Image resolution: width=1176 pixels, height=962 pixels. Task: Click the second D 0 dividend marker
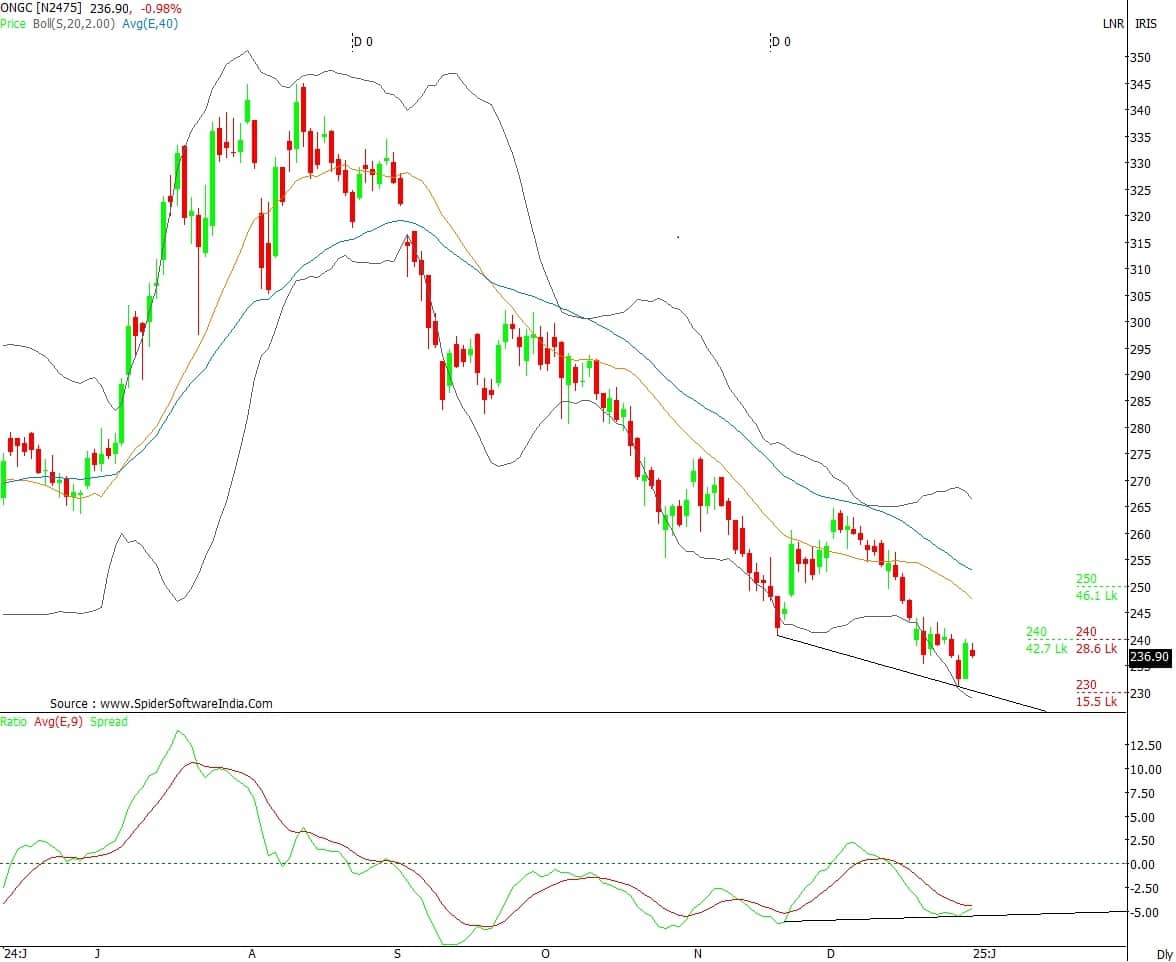780,42
